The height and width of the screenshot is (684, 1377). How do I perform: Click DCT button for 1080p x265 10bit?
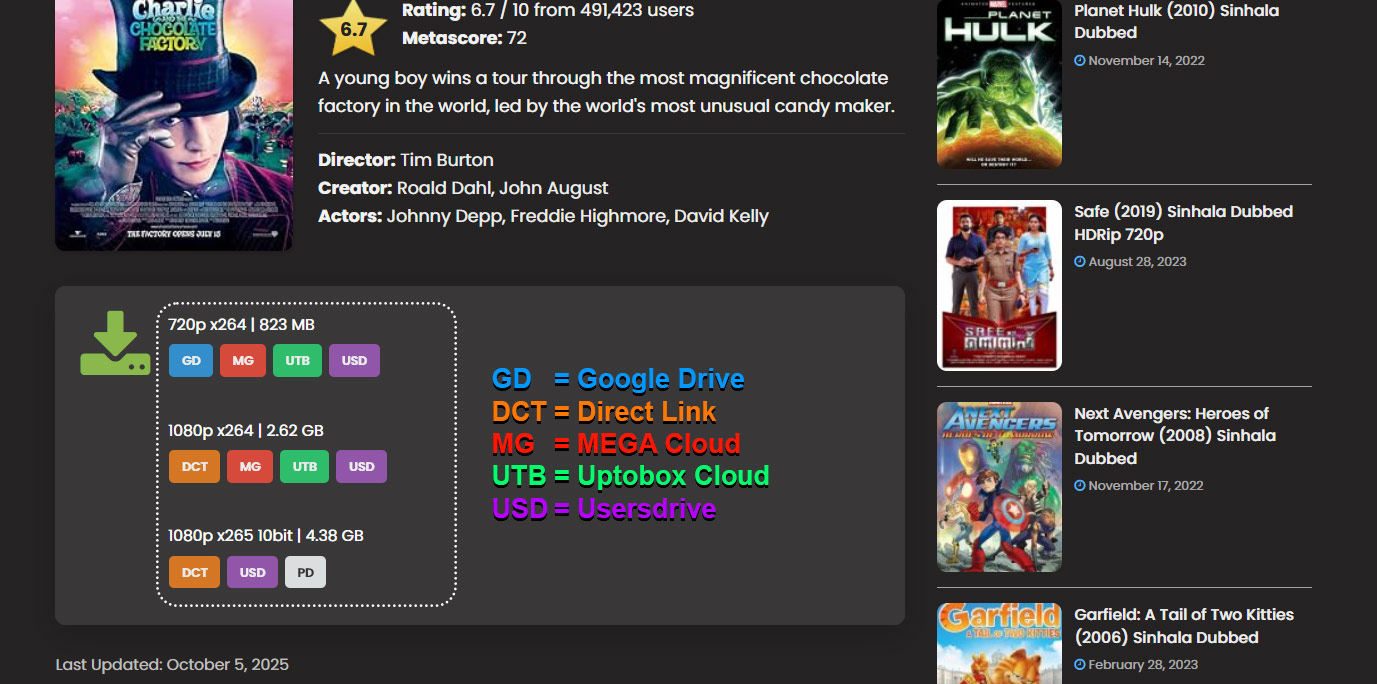pos(194,572)
